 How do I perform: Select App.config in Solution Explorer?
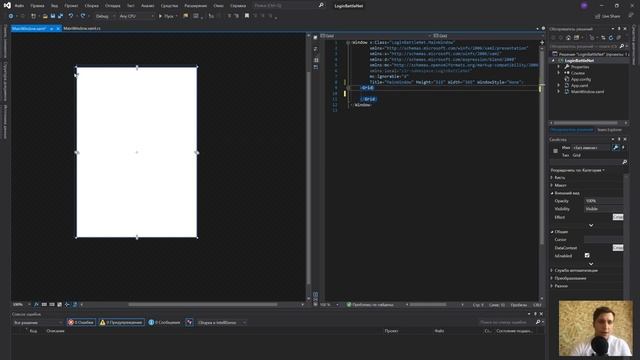click(x=581, y=79)
